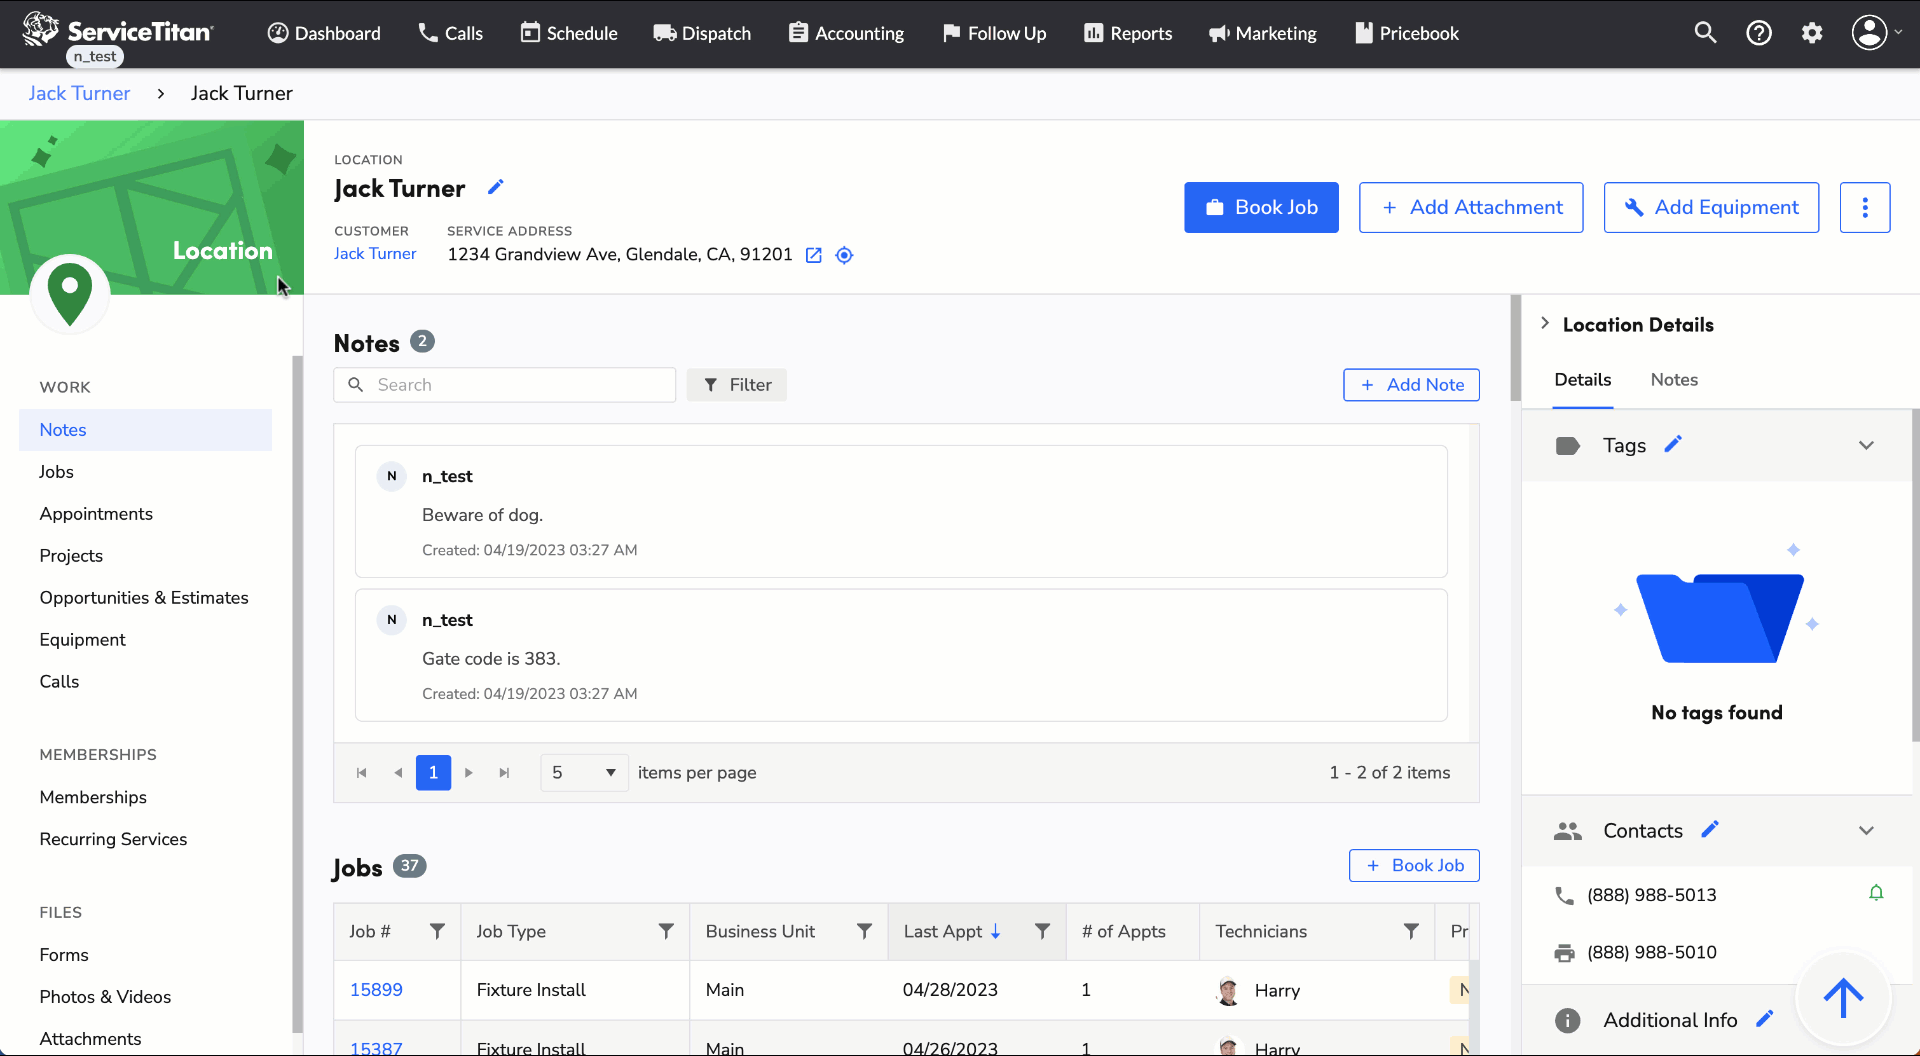Open Dispatch from the top navigation
1920x1056 pixels.
click(x=702, y=32)
